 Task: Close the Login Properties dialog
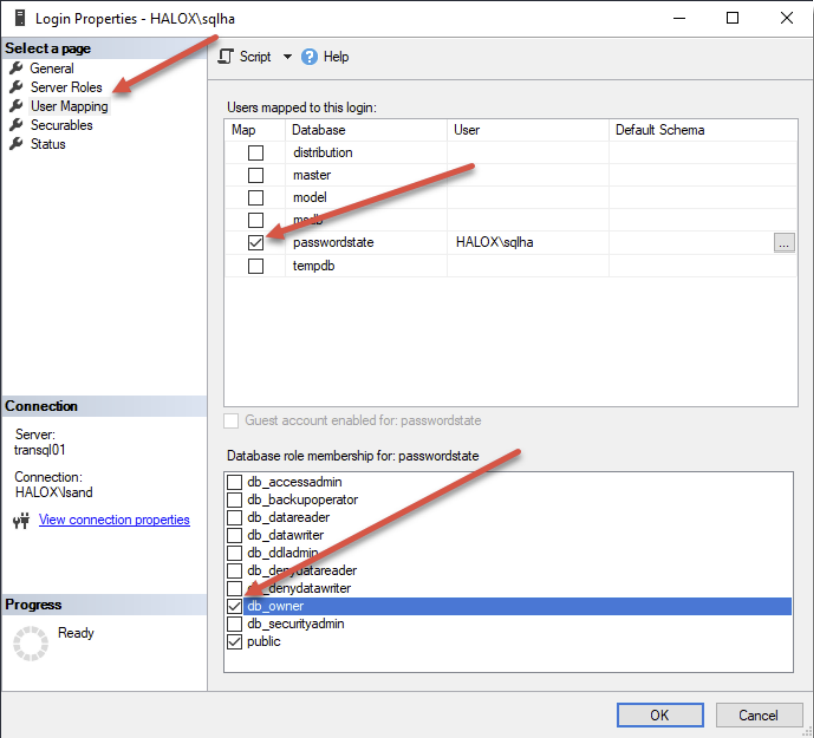tap(786, 18)
